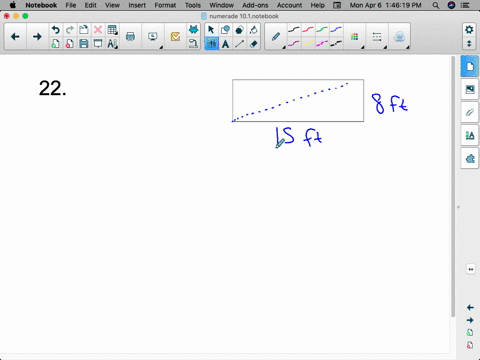Open the transparency tool dropdown
480x360 pixels.
(x=399, y=37)
